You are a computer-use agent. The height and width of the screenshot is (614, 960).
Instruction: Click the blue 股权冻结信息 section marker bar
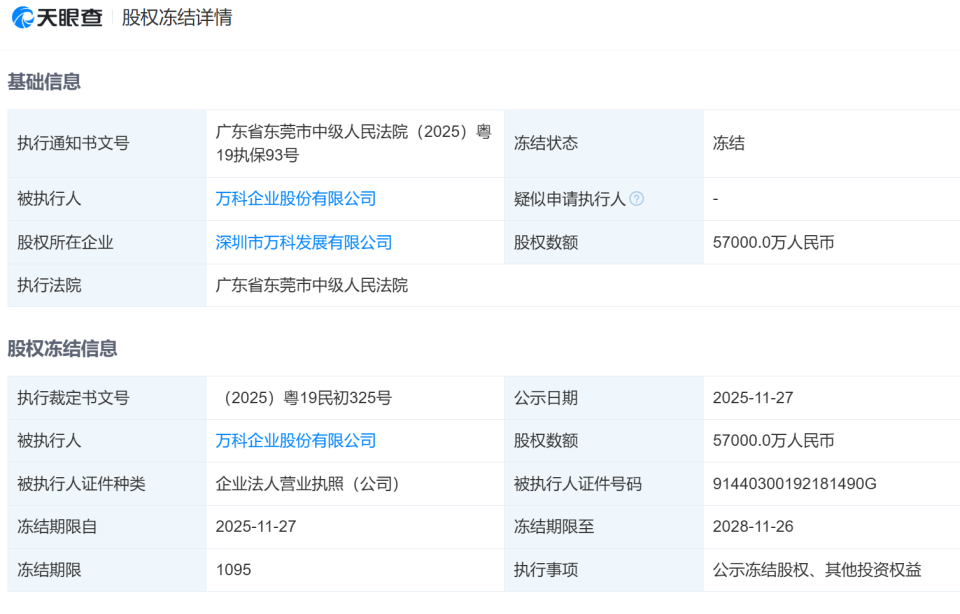(10, 349)
